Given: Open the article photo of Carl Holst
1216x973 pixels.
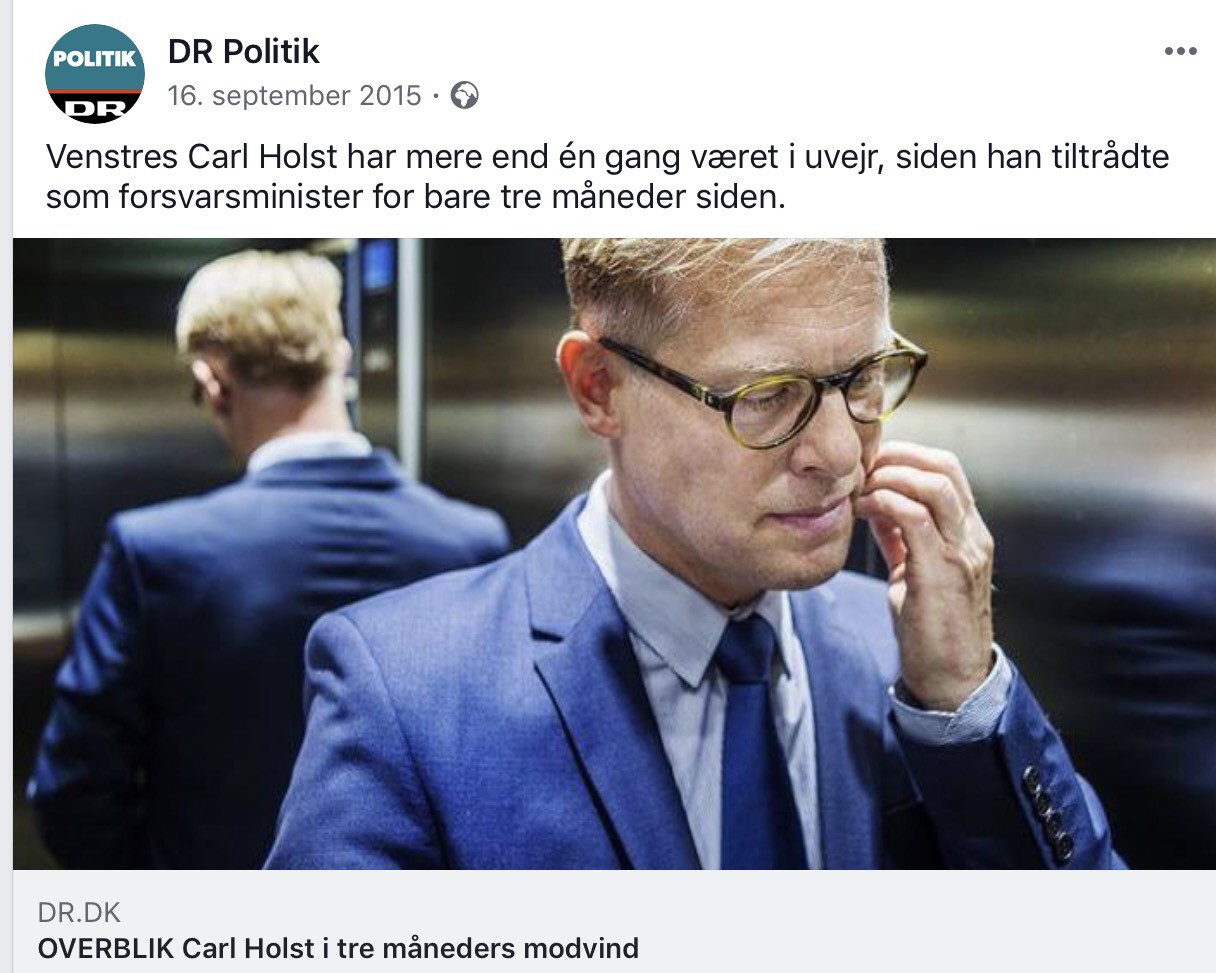Looking at the screenshot, I should (614, 553).
